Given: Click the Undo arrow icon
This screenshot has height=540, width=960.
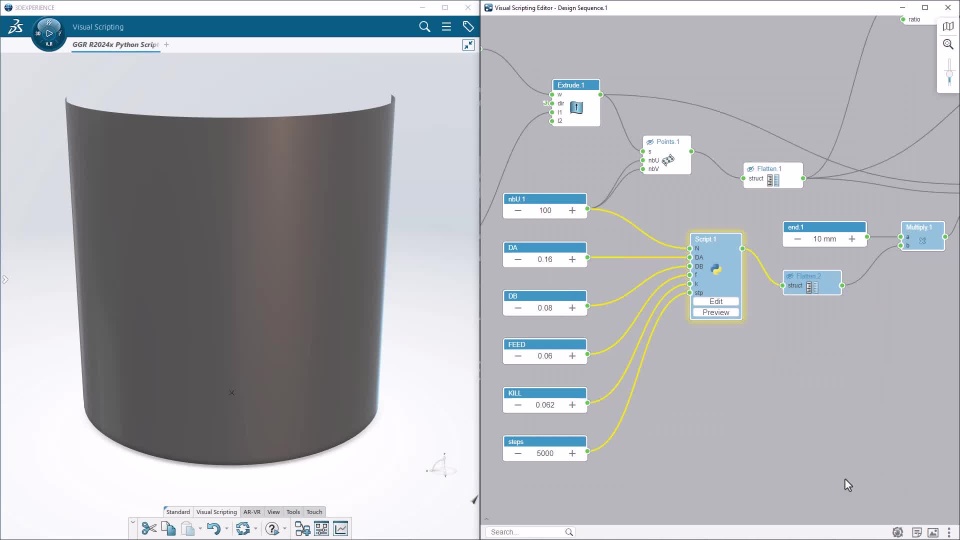Looking at the screenshot, I should click(213, 528).
